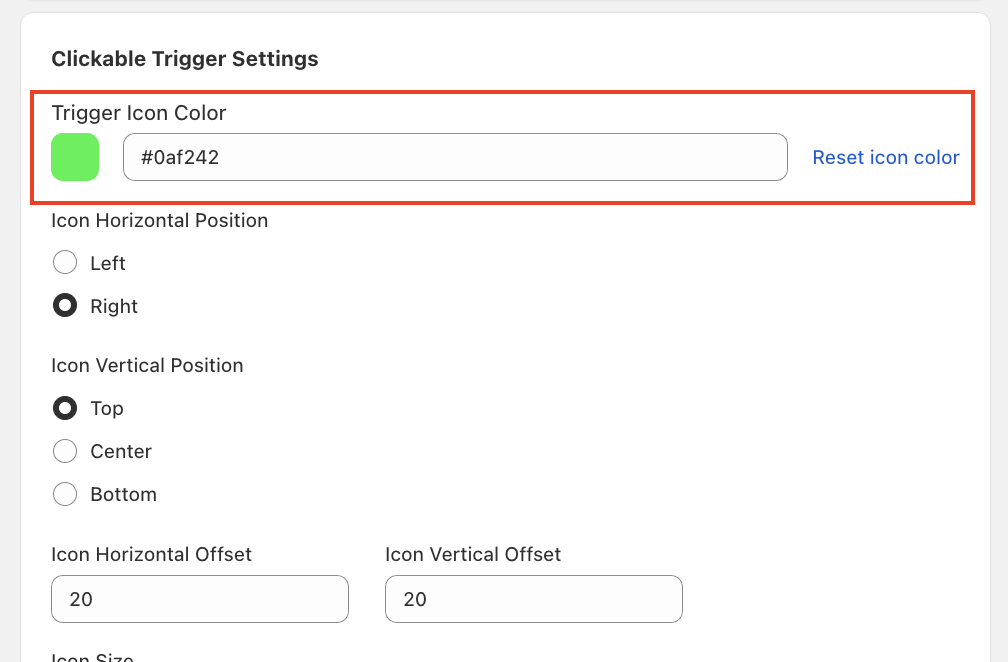The height and width of the screenshot is (662, 1008).
Task: Click the word Bottom beside its radio
Action: pyautogui.click(x=123, y=494)
